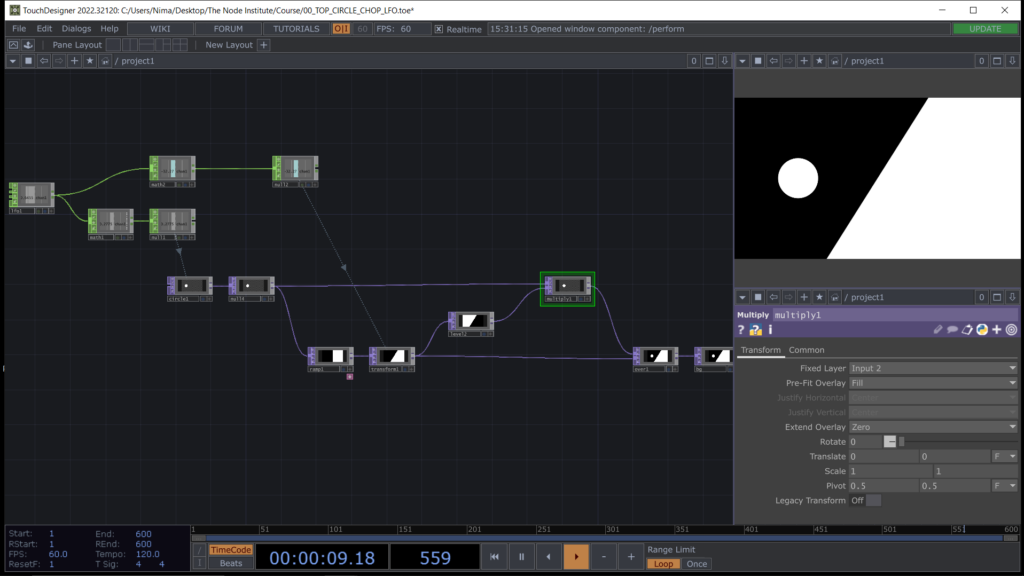This screenshot has height=576, width=1024.
Task: Switch to the Transform parameter tab
Action: (x=761, y=350)
